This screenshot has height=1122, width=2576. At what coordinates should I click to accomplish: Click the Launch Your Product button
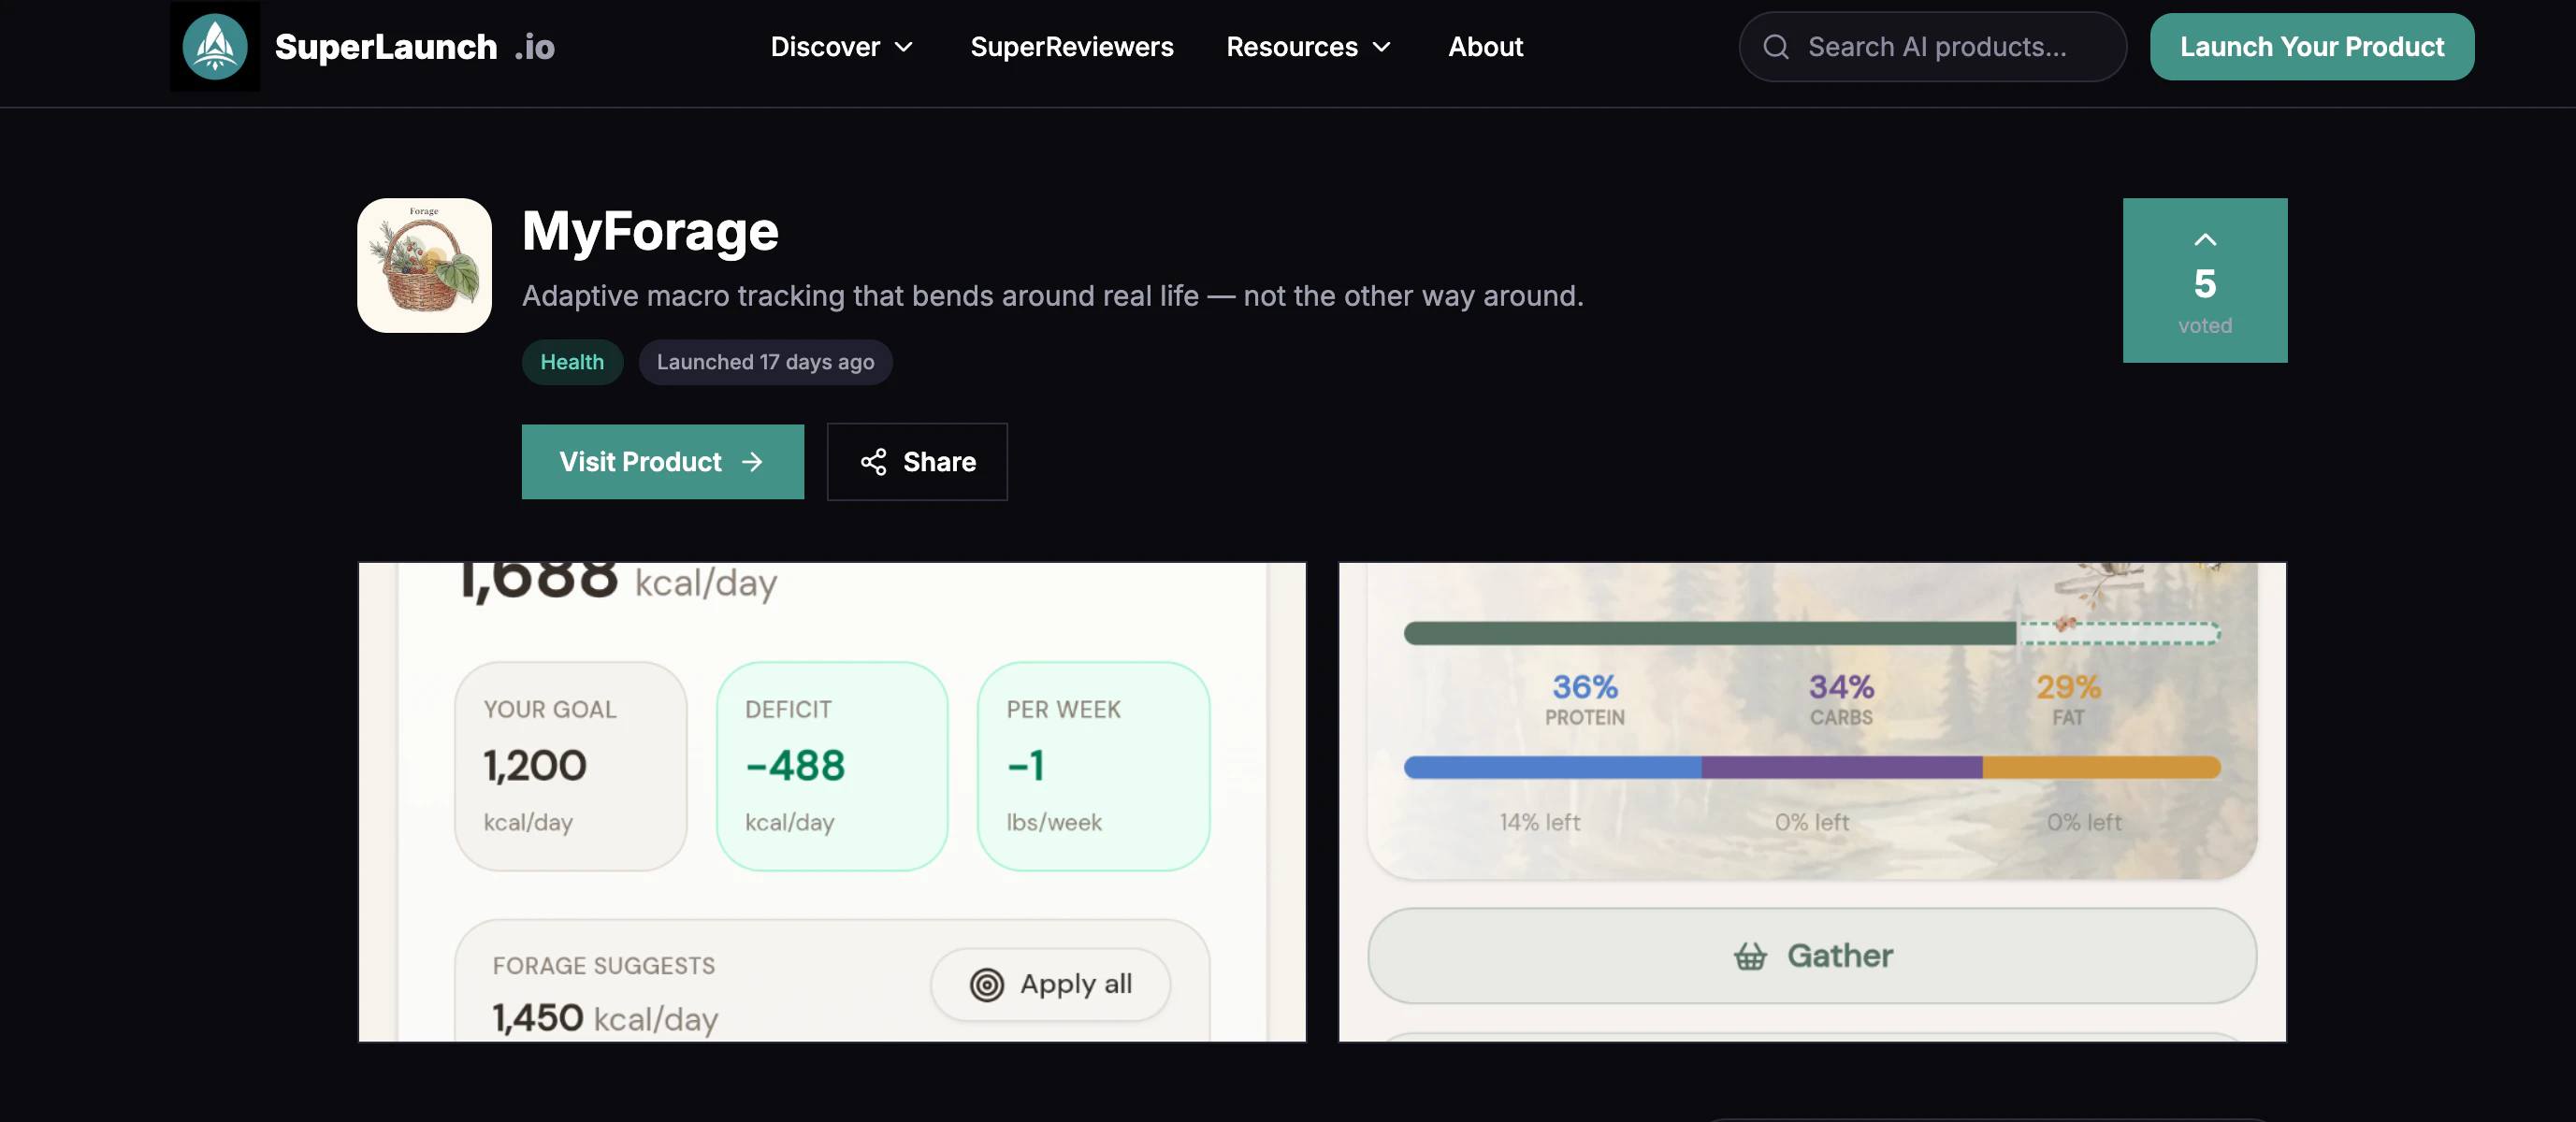coord(2312,47)
